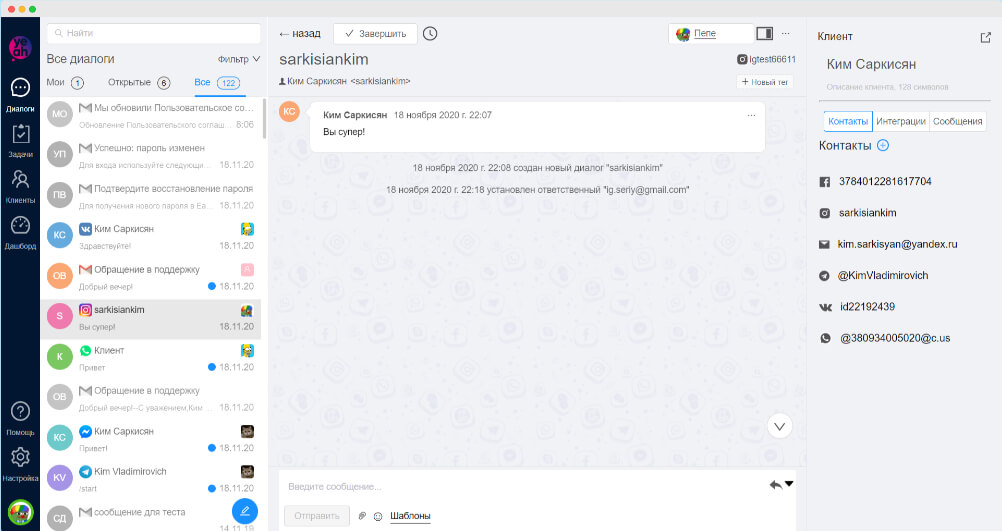The width and height of the screenshot is (1002, 531).
Task: Switch to Все dialogs tab
Action: coord(217,82)
